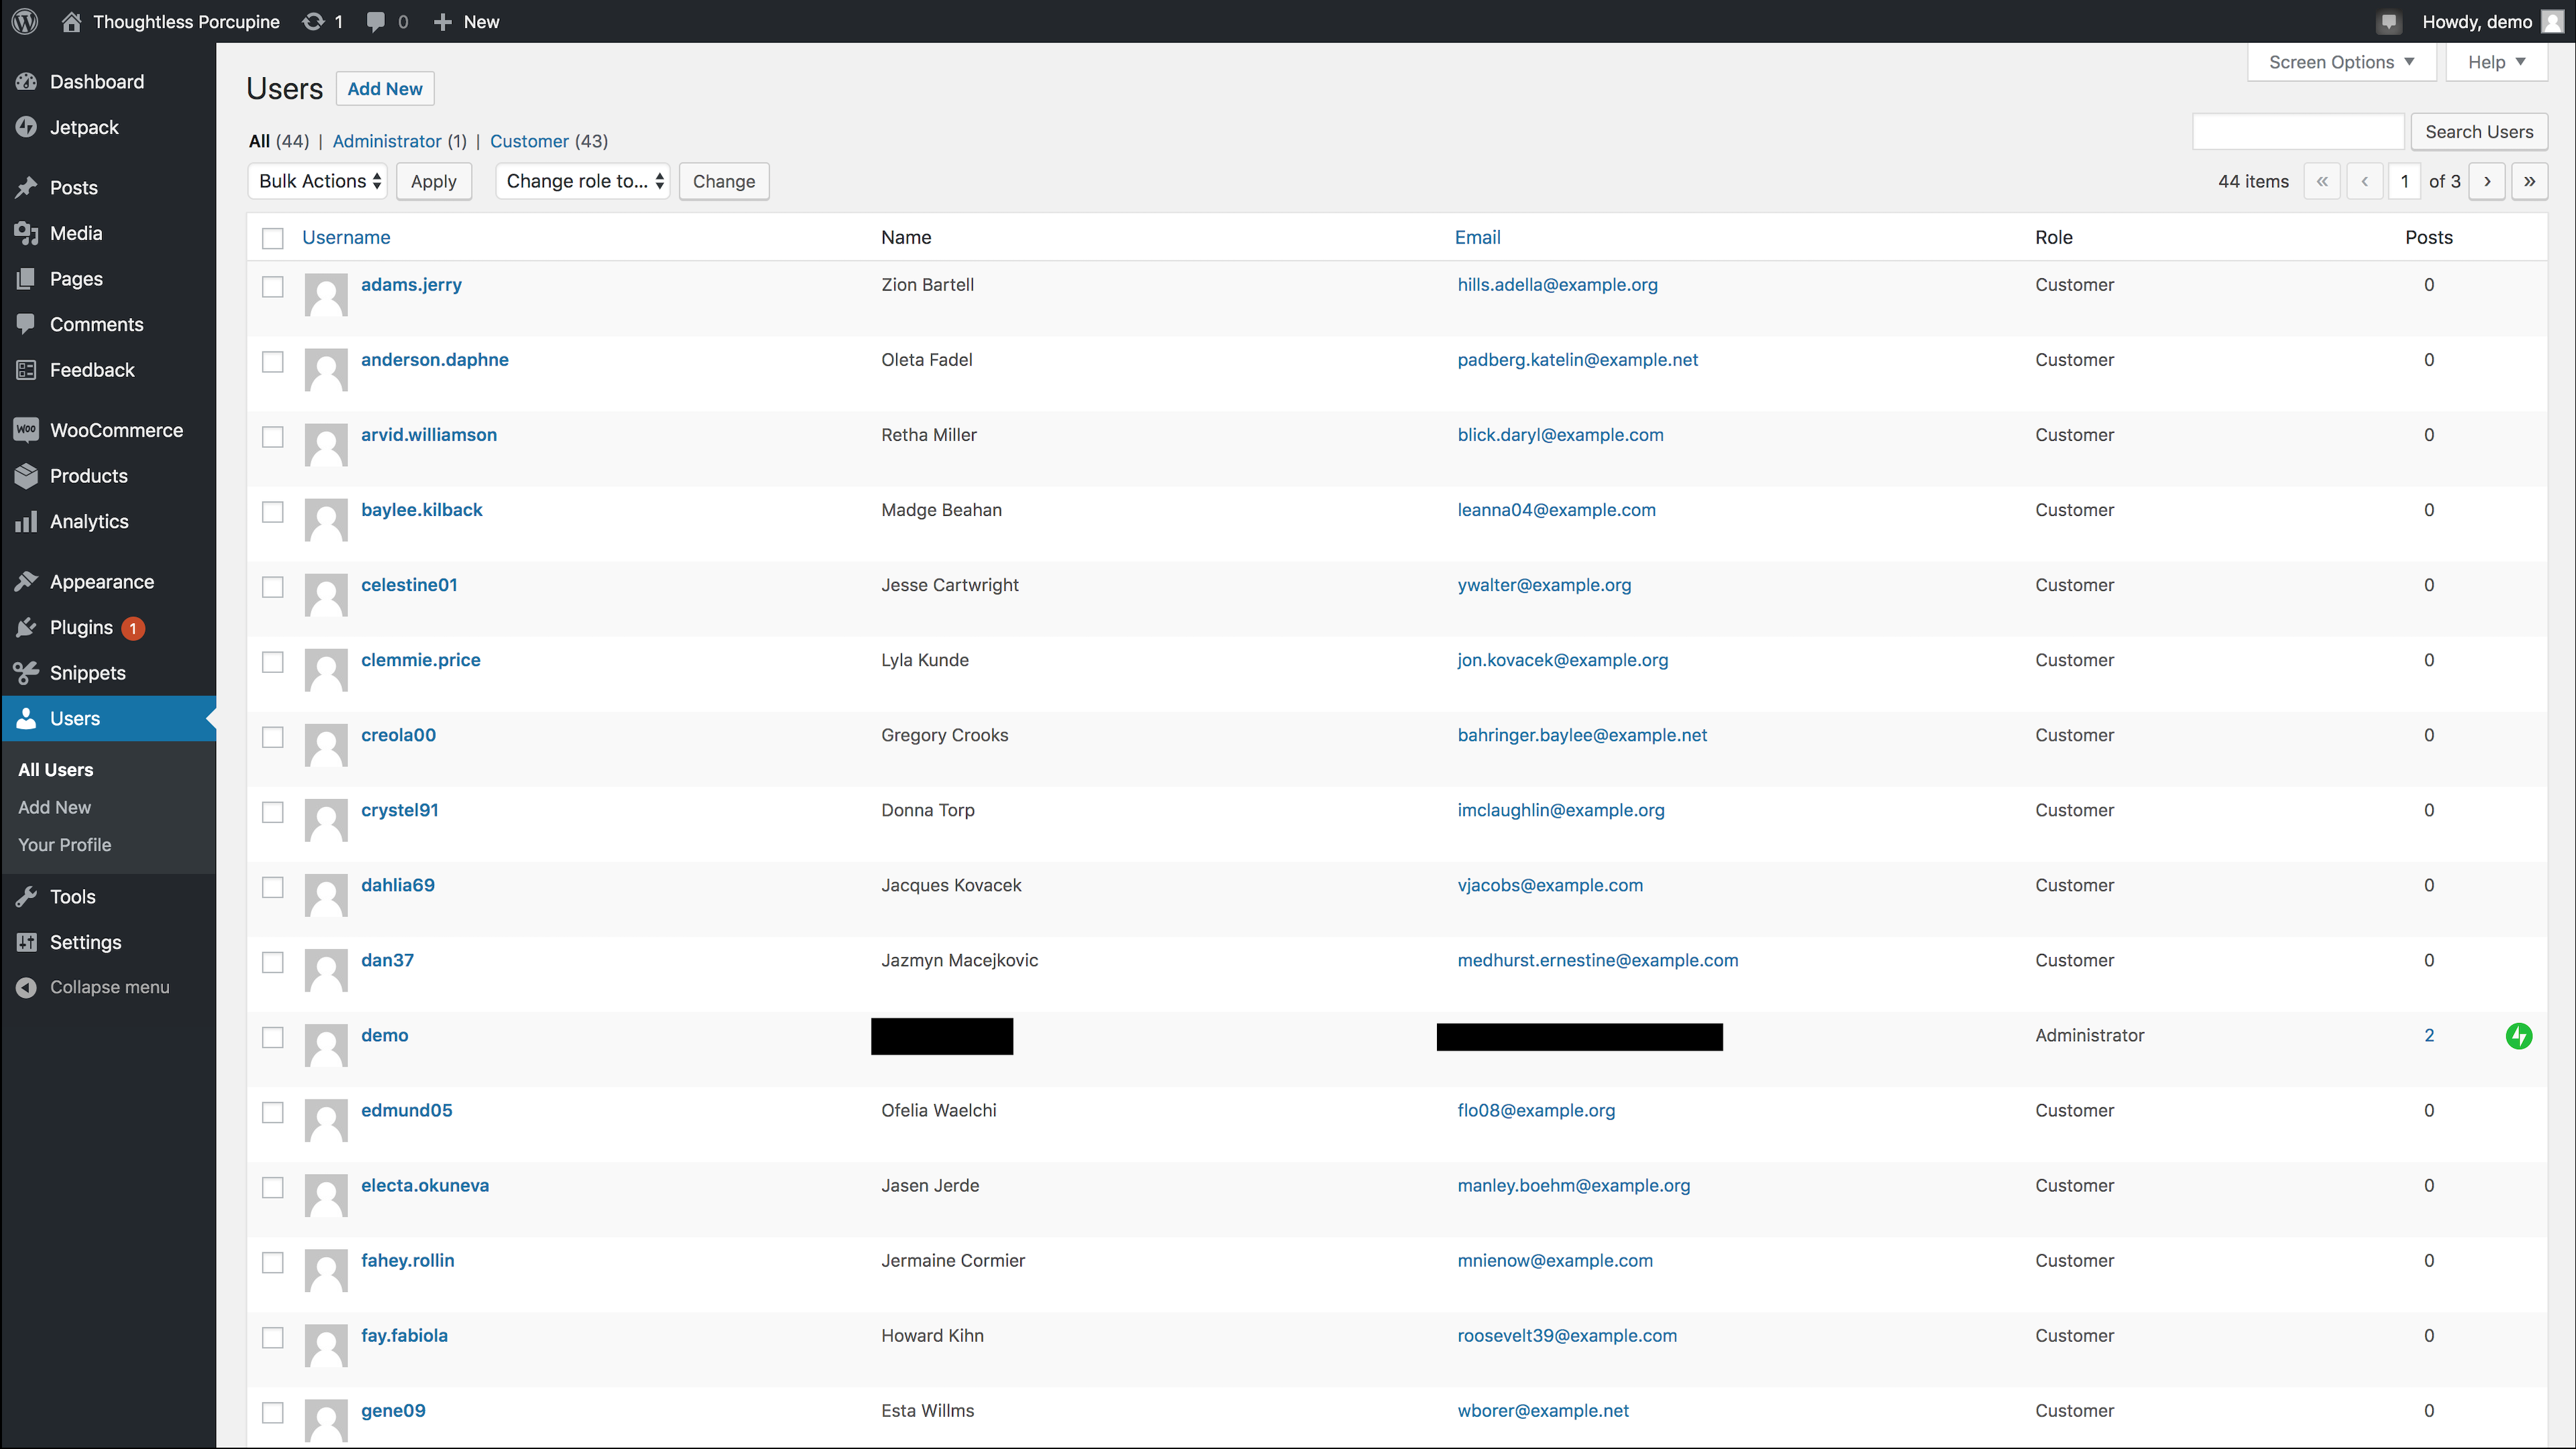The image size is (2576, 1449).
Task: Show All users filter
Action: pos(259,141)
